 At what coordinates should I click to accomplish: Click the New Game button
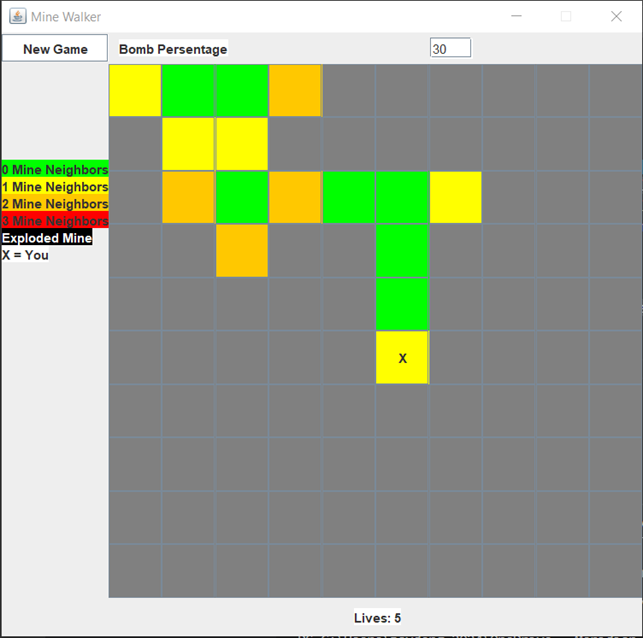(55, 49)
